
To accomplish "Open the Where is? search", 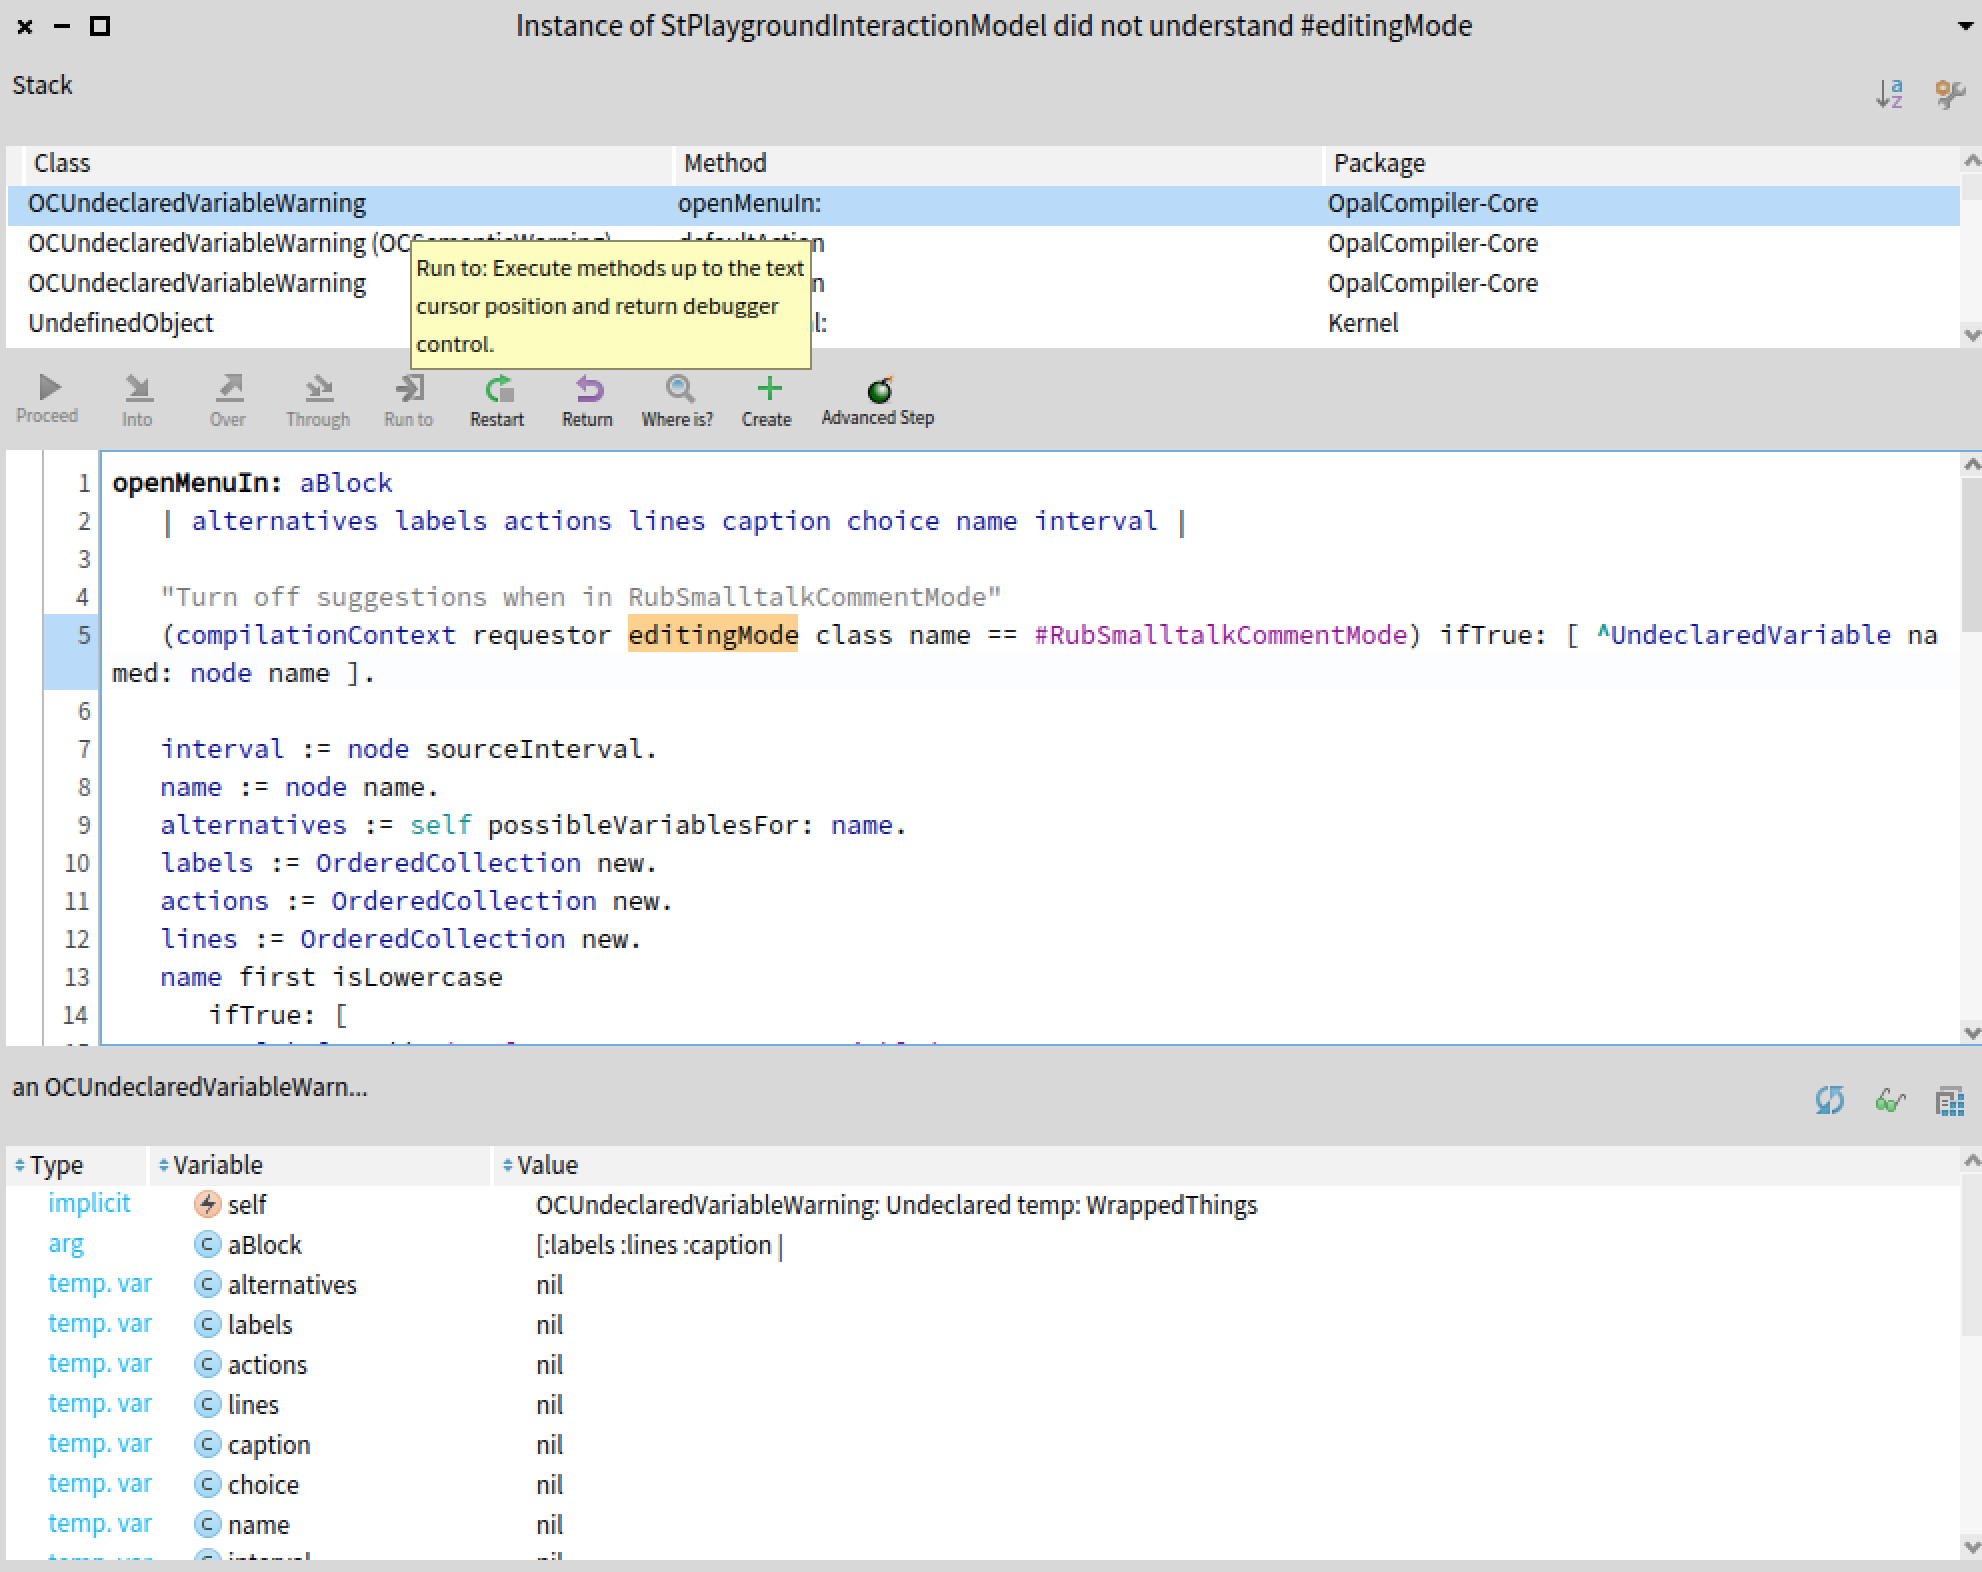I will pyautogui.click(x=677, y=398).
